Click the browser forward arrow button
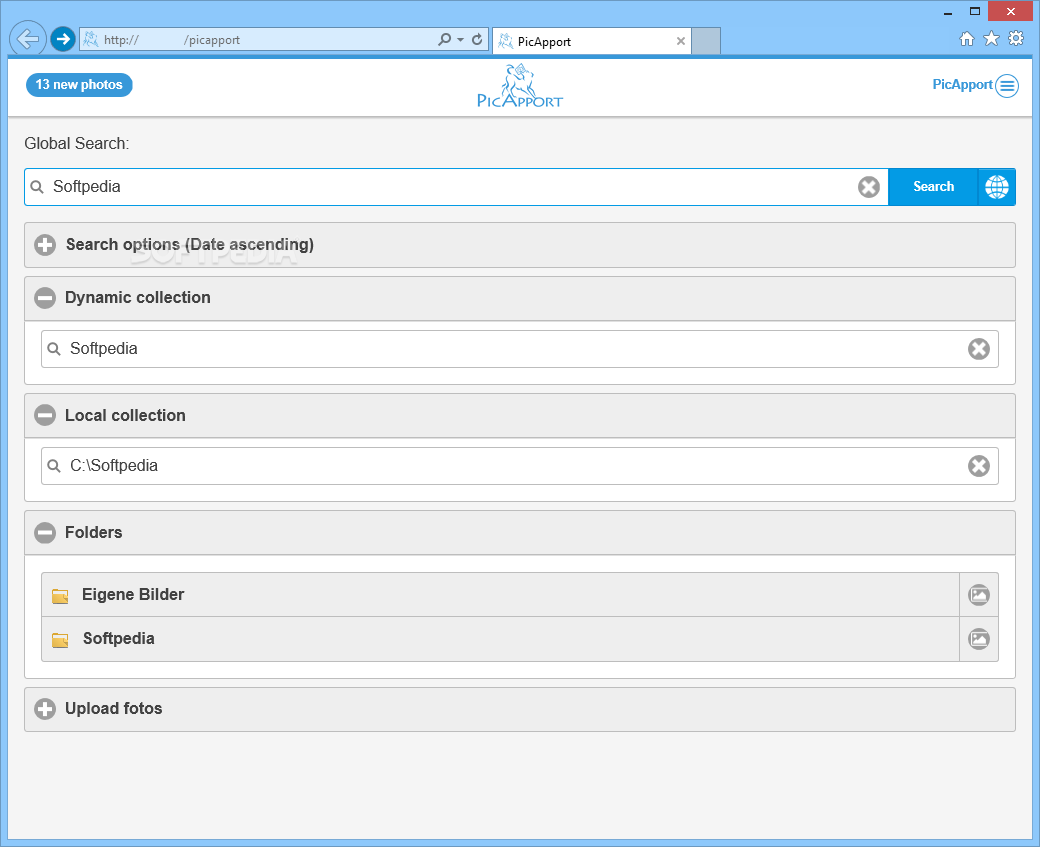This screenshot has width=1040, height=847. (x=63, y=39)
